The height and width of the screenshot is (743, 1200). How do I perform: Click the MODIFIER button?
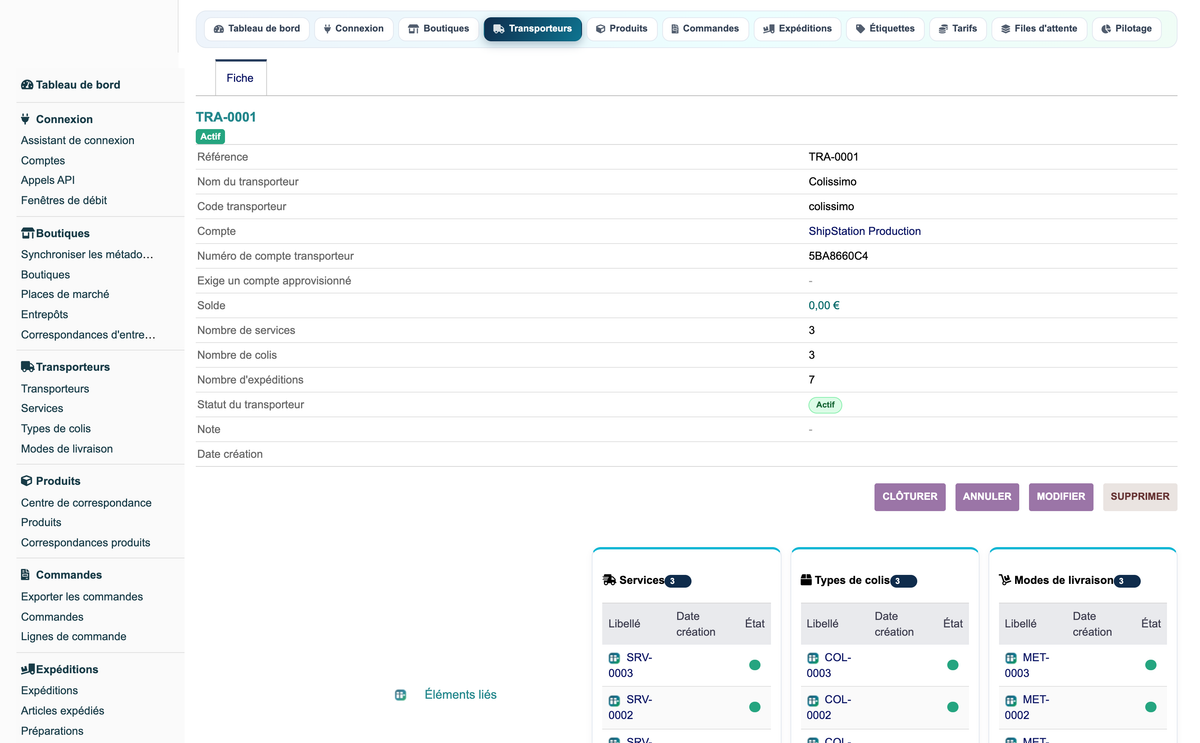pyautogui.click(x=1061, y=497)
